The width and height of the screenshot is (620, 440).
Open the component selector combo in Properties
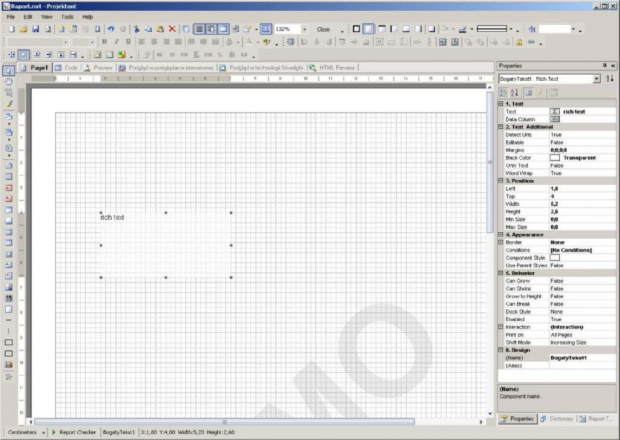(x=597, y=79)
